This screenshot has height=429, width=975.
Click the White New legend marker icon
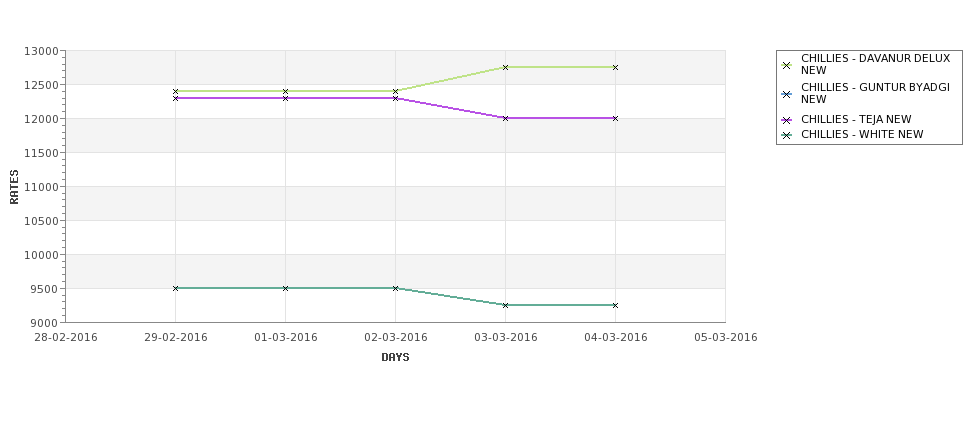click(787, 136)
